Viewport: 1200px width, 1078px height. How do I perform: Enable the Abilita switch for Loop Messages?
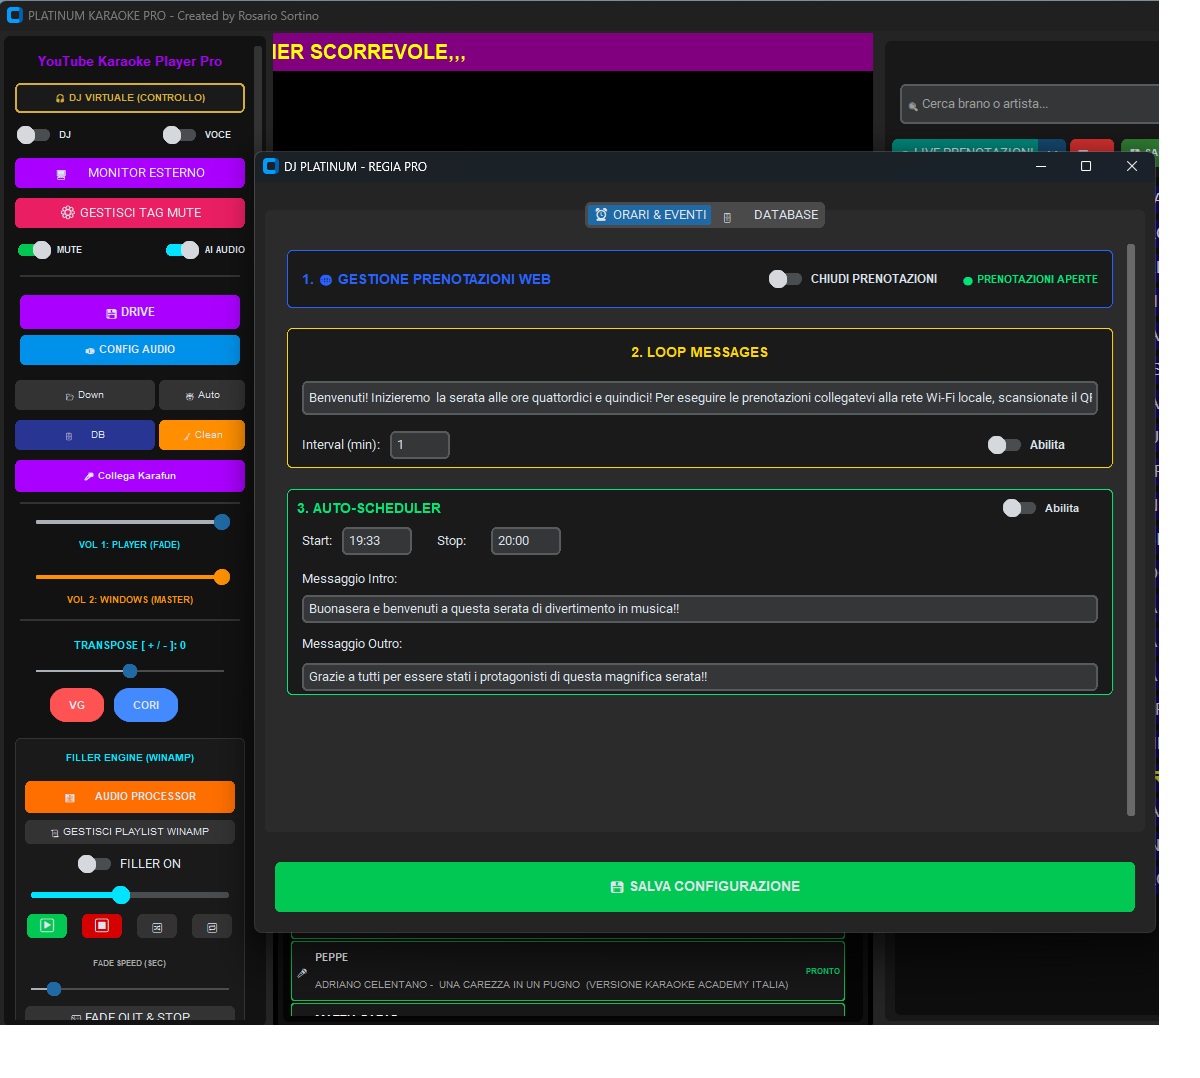point(1005,445)
